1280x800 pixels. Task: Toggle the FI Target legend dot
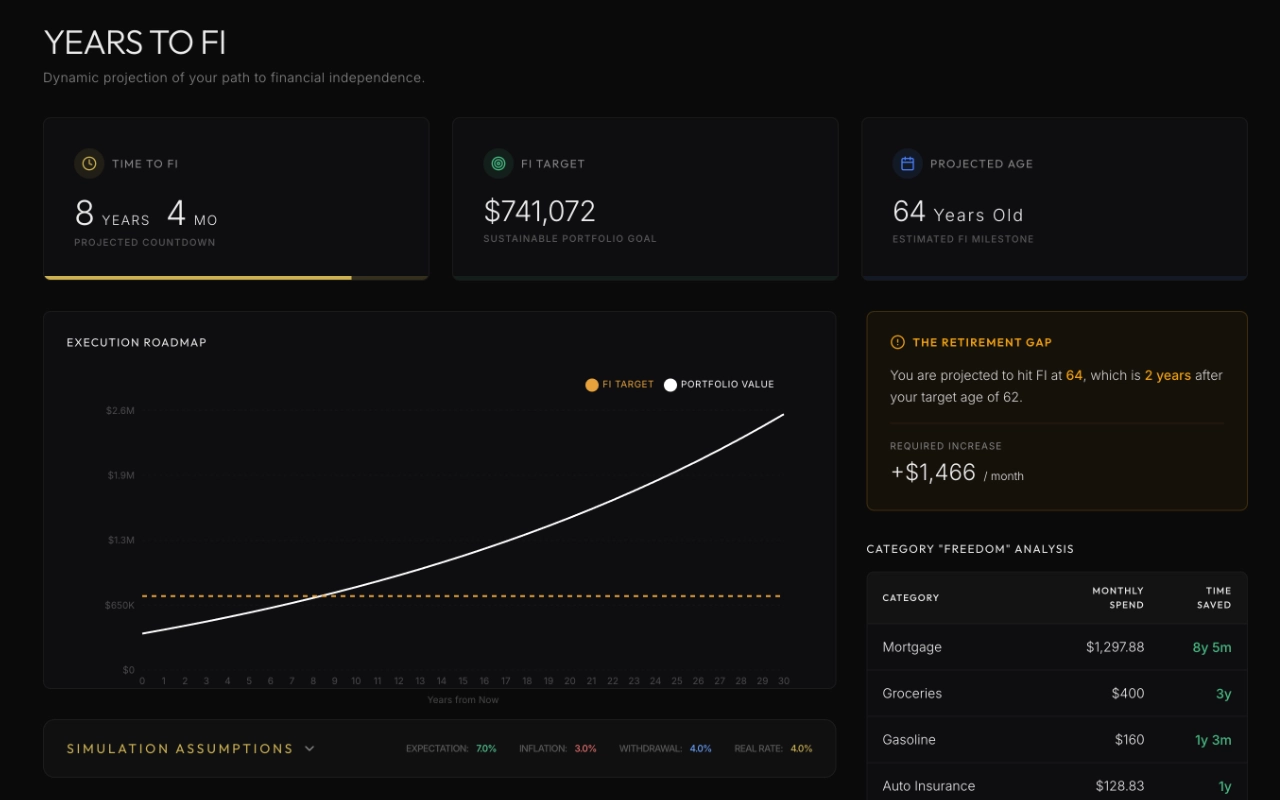[592, 385]
